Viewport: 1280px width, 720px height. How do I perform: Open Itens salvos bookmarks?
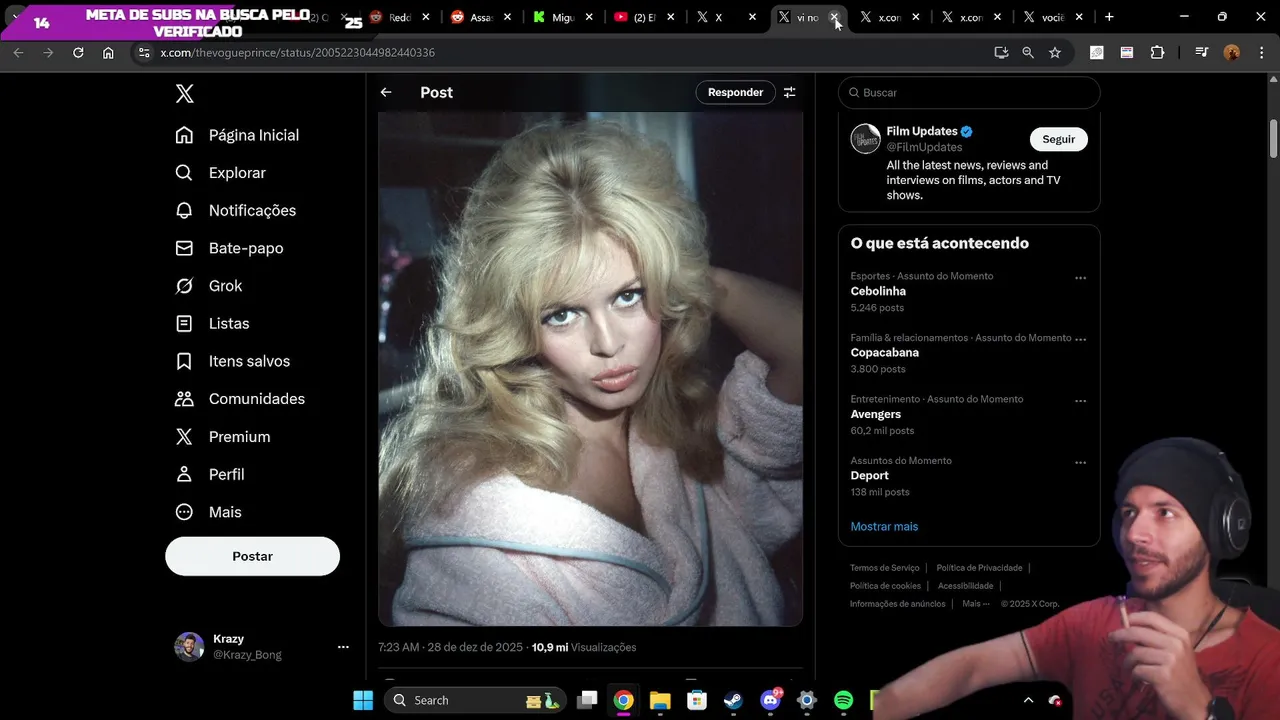coord(233,361)
